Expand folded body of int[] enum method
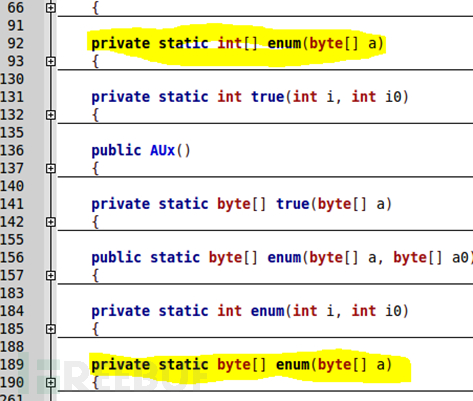Viewport: 473px width, 401px height. pos(51,61)
